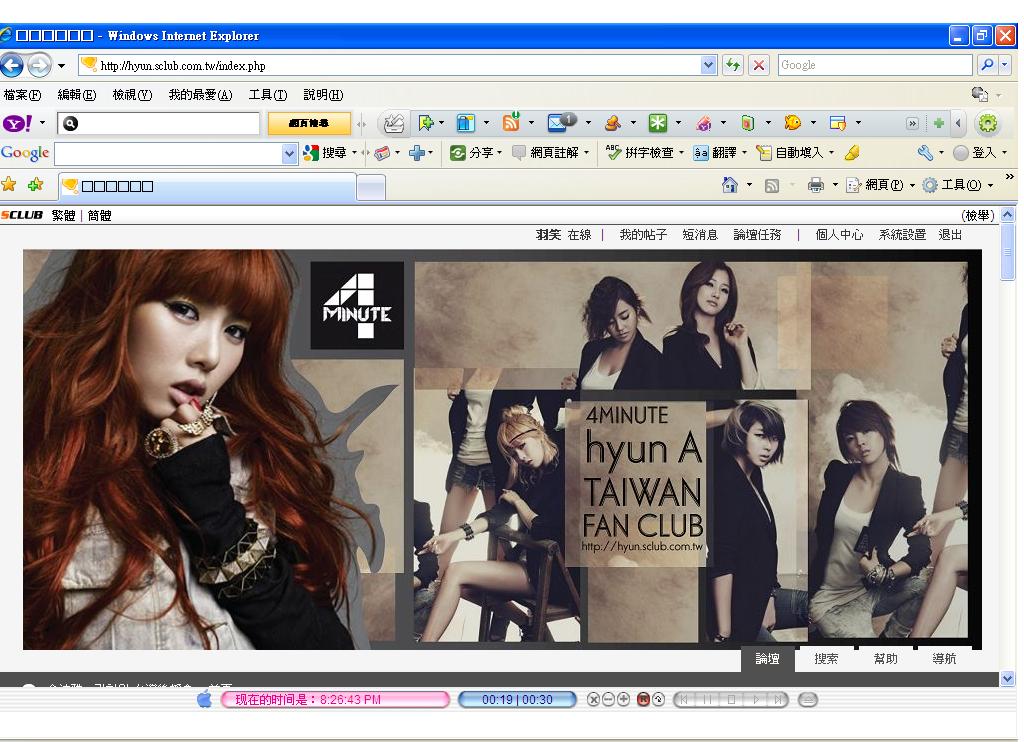Click the 退出 logout link
Image resolution: width=1024 pixels, height=742 pixels.
[x=950, y=234]
